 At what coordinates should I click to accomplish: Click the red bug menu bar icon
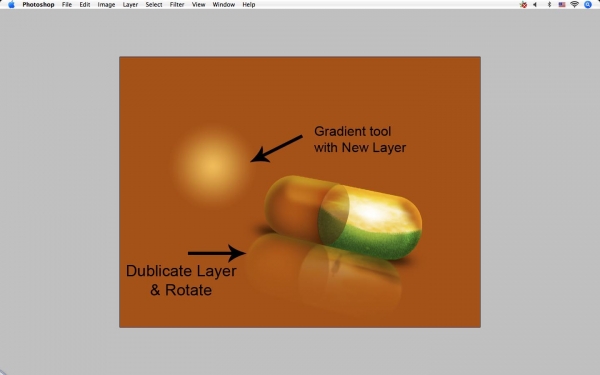coord(523,5)
